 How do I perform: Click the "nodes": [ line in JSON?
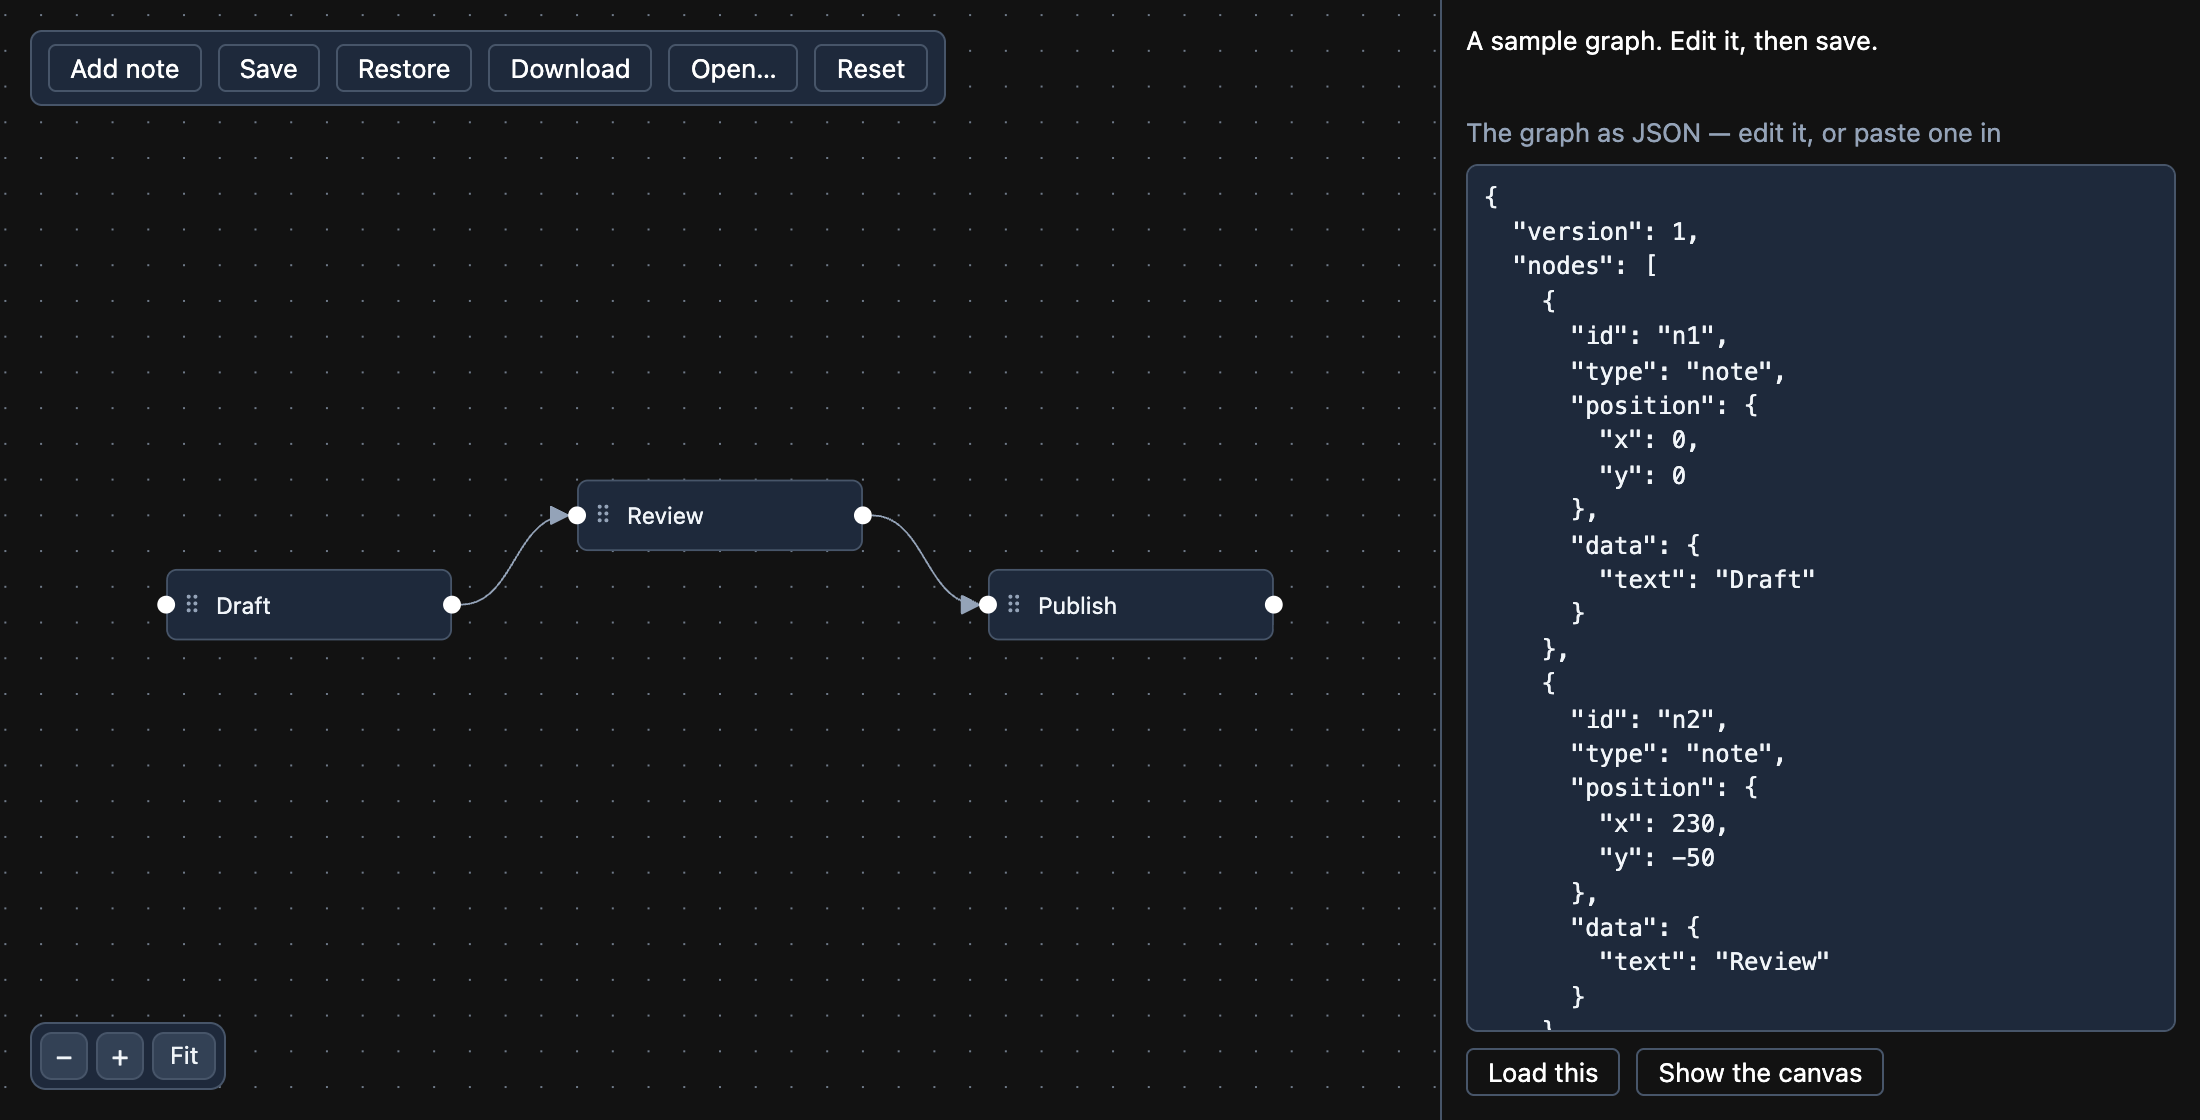1585,266
